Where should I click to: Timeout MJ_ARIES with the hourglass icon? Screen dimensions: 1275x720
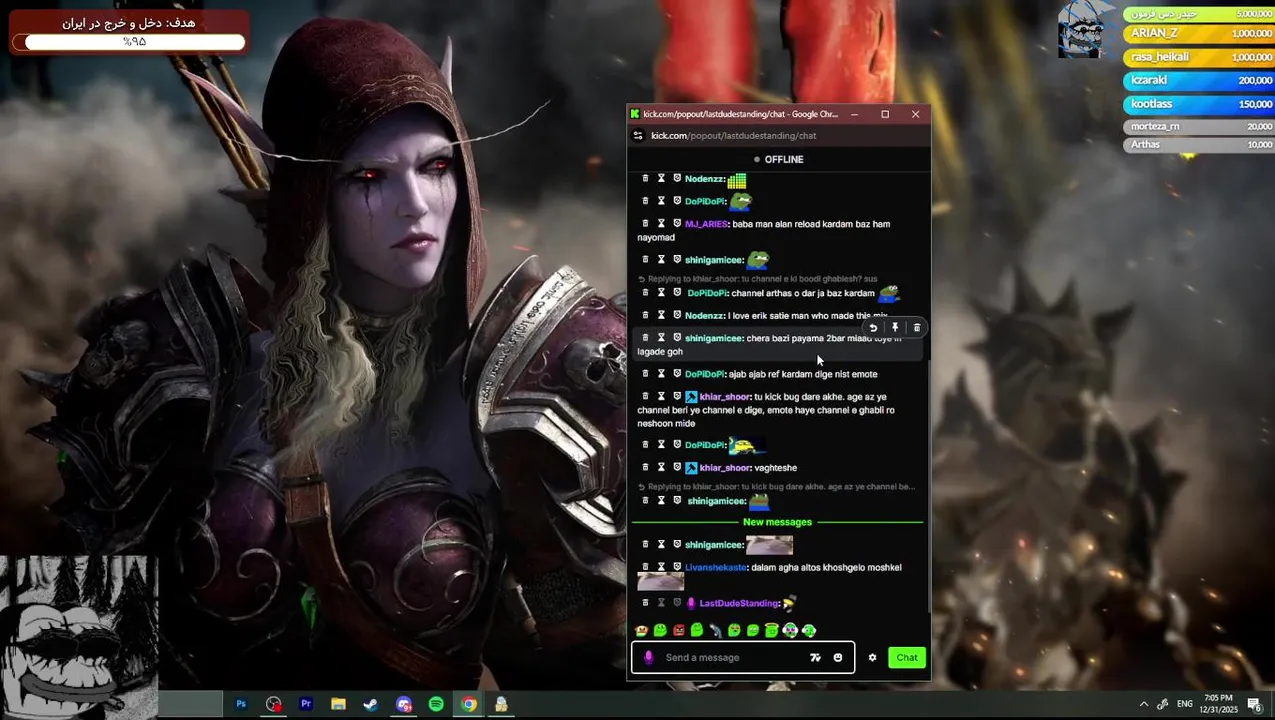click(x=661, y=224)
